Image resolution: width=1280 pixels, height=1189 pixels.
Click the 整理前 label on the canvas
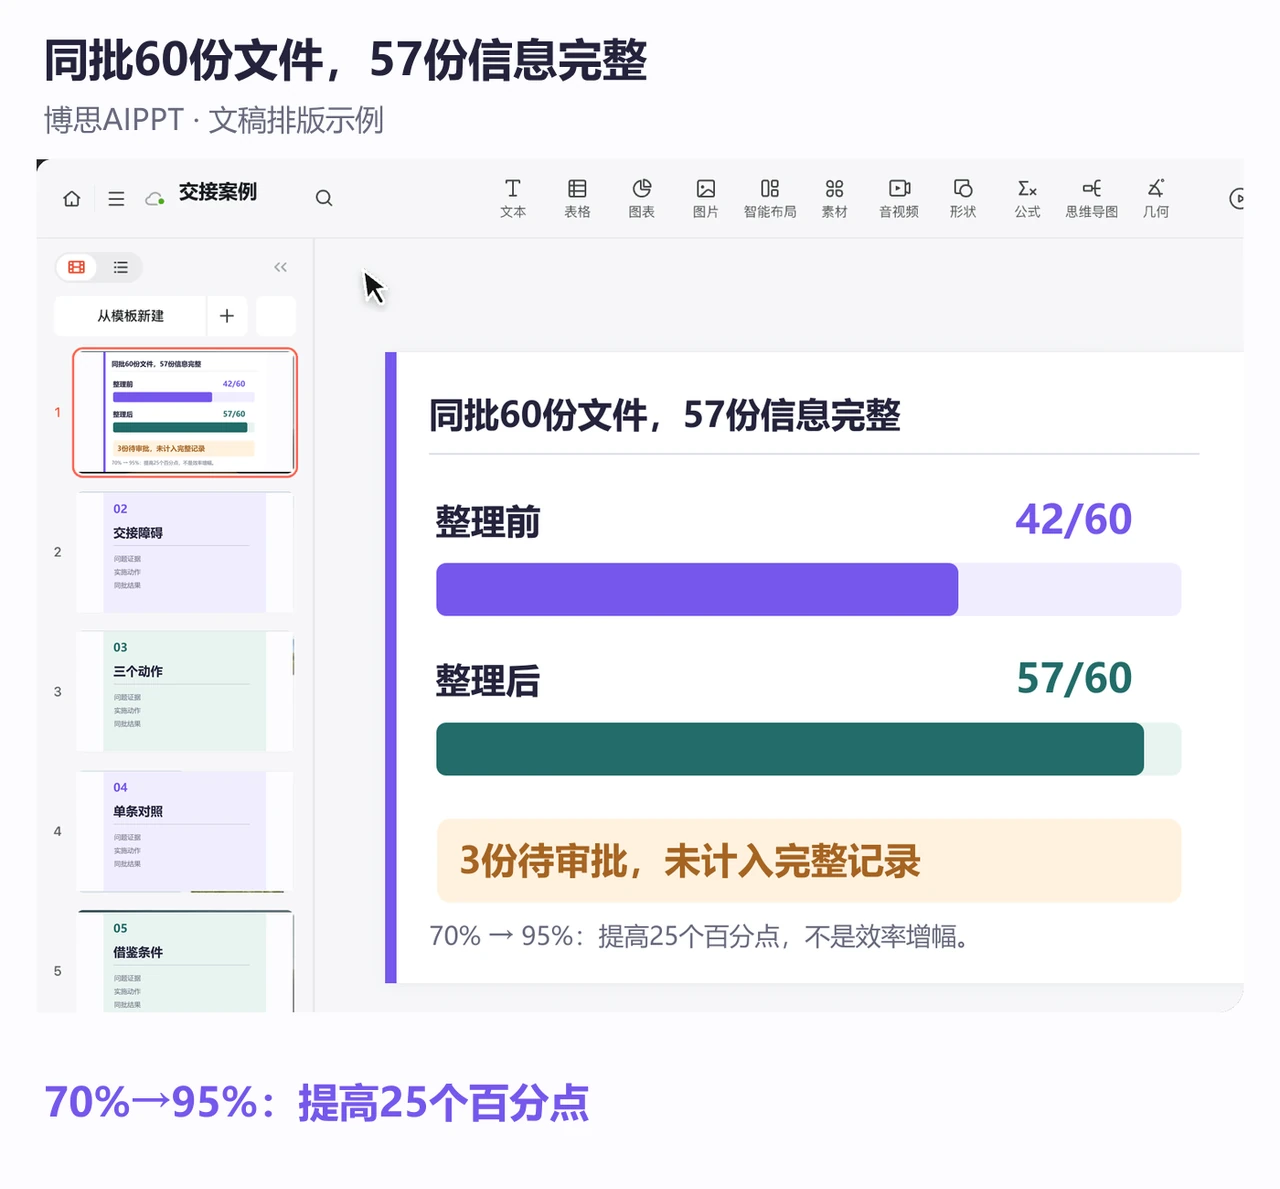click(x=488, y=522)
